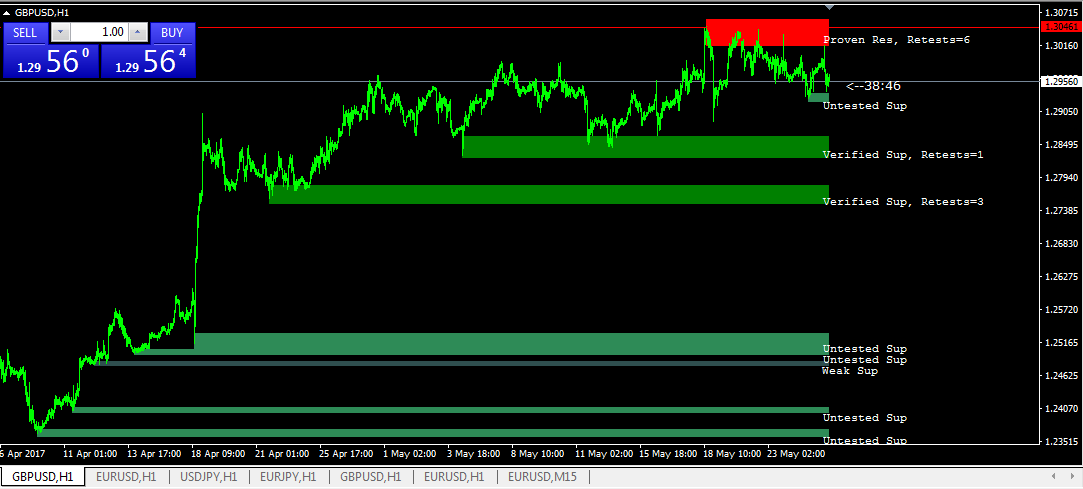1083x489 pixels.
Task: Click the '11 May 02:00' time axis label
Action: pyautogui.click(x=604, y=454)
